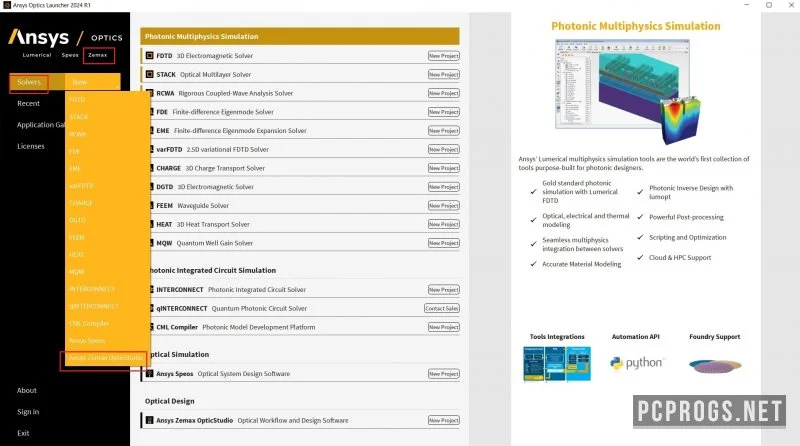Click New Project for RCWA
The image size is (800, 446).
pyautogui.click(x=443, y=93)
